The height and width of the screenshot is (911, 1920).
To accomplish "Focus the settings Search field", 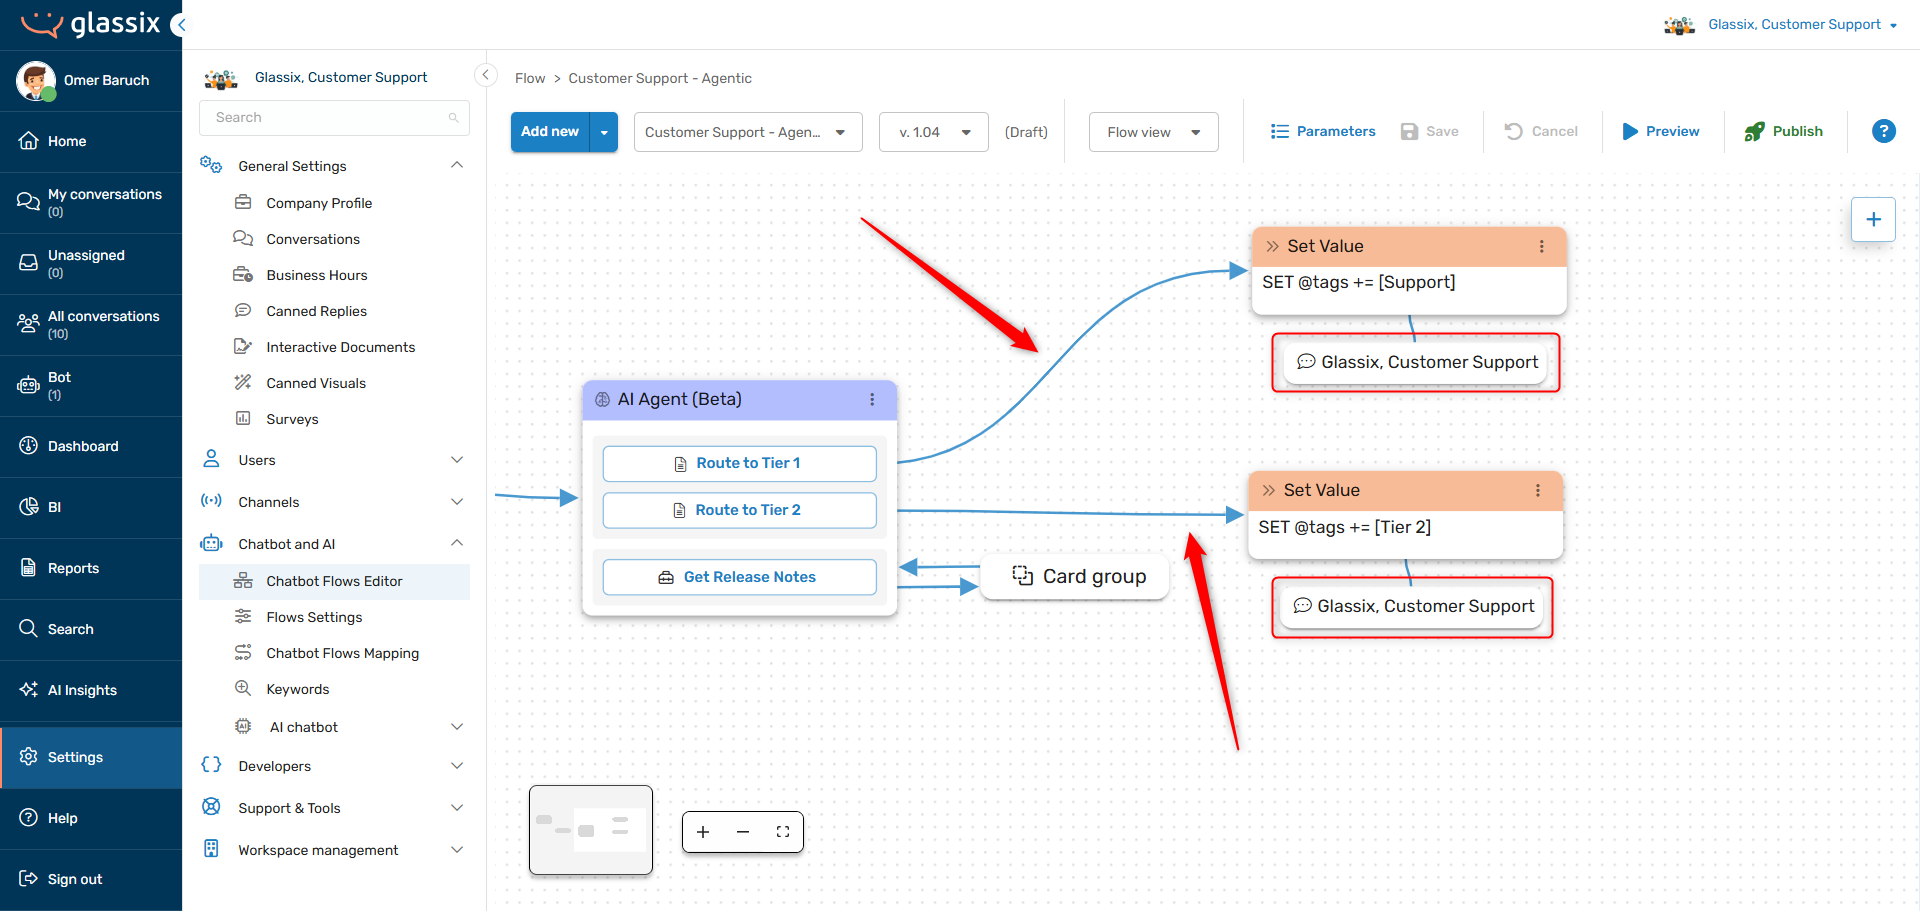I will (x=334, y=118).
